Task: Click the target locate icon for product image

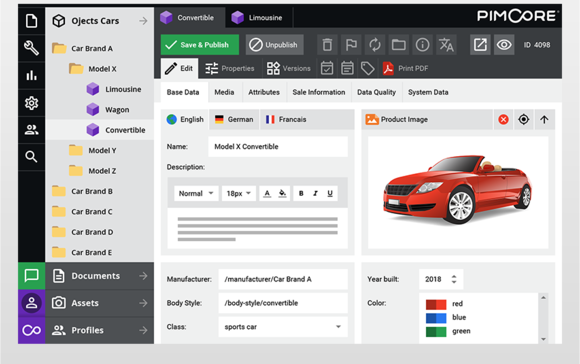Action: [524, 119]
